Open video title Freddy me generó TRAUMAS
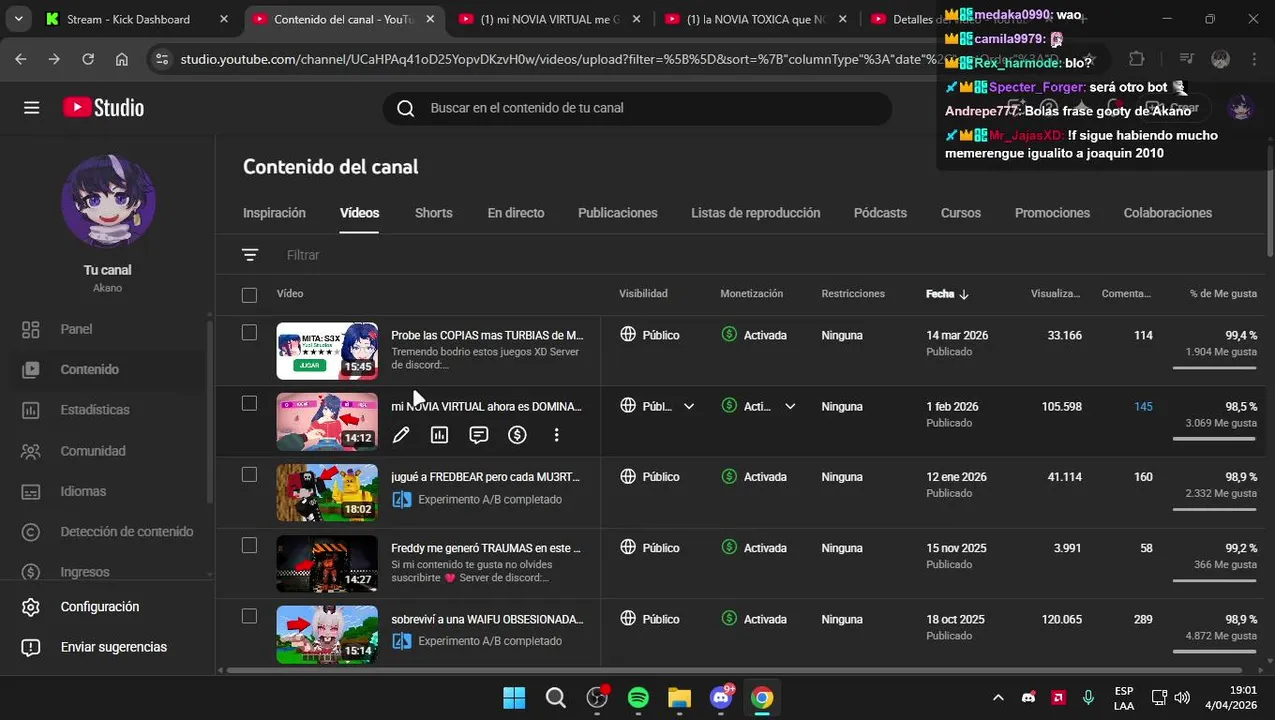This screenshot has height=720, width=1275. [x=486, y=548]
